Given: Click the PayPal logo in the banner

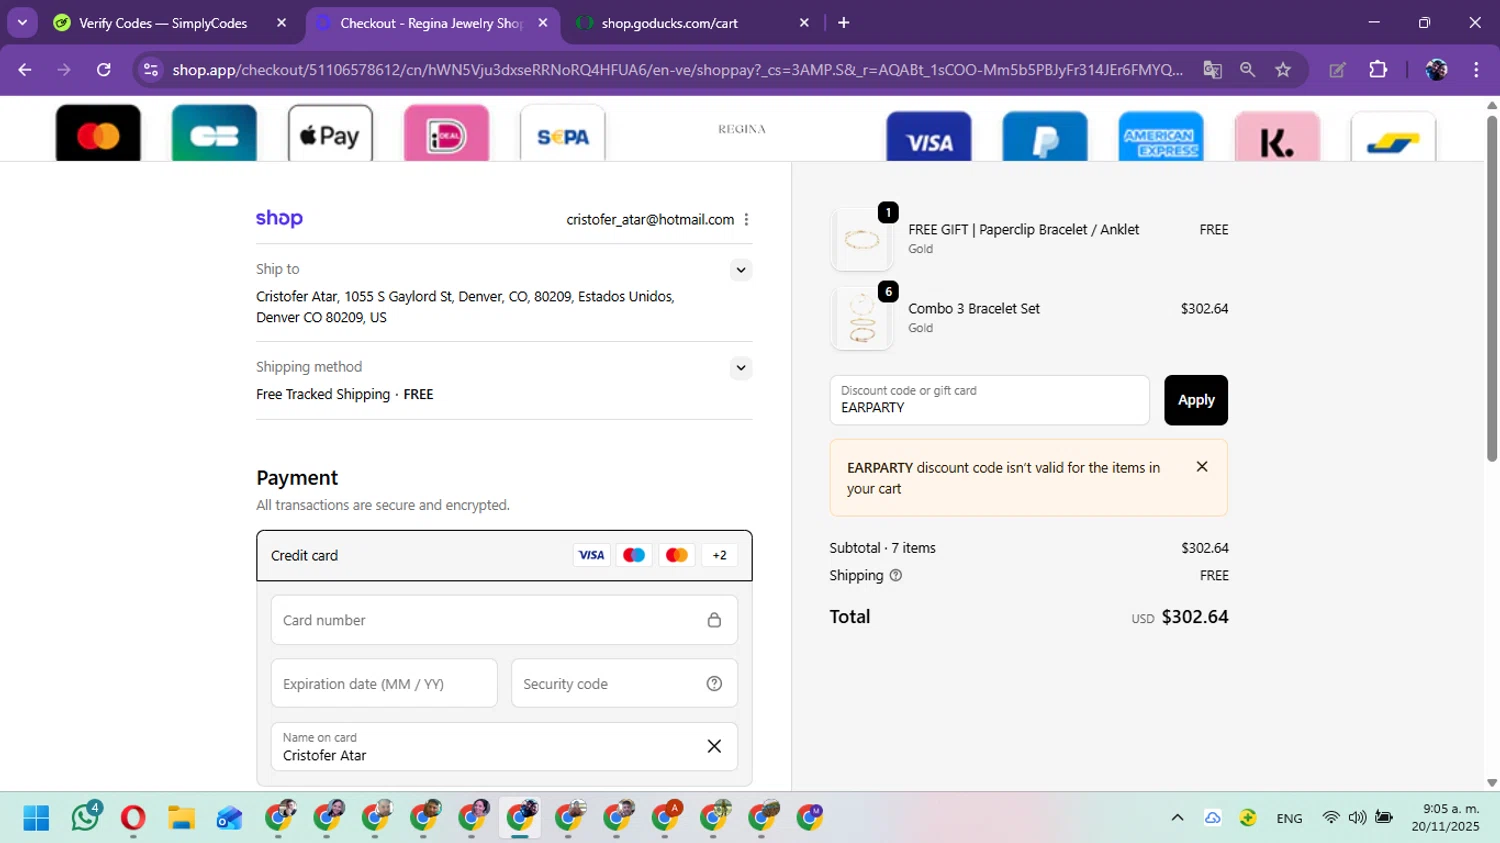Looking at the screenshot, I should 1045,137.
